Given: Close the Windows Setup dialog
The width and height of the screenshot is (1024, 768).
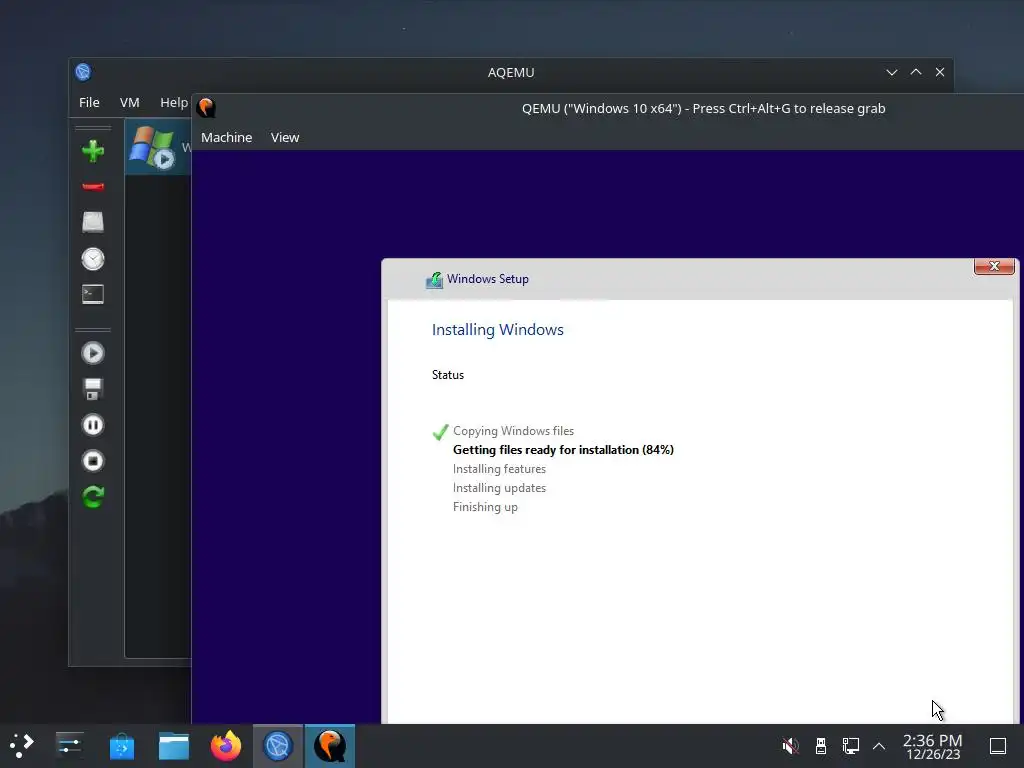Looking at the screenshot, I should [994, 266].
